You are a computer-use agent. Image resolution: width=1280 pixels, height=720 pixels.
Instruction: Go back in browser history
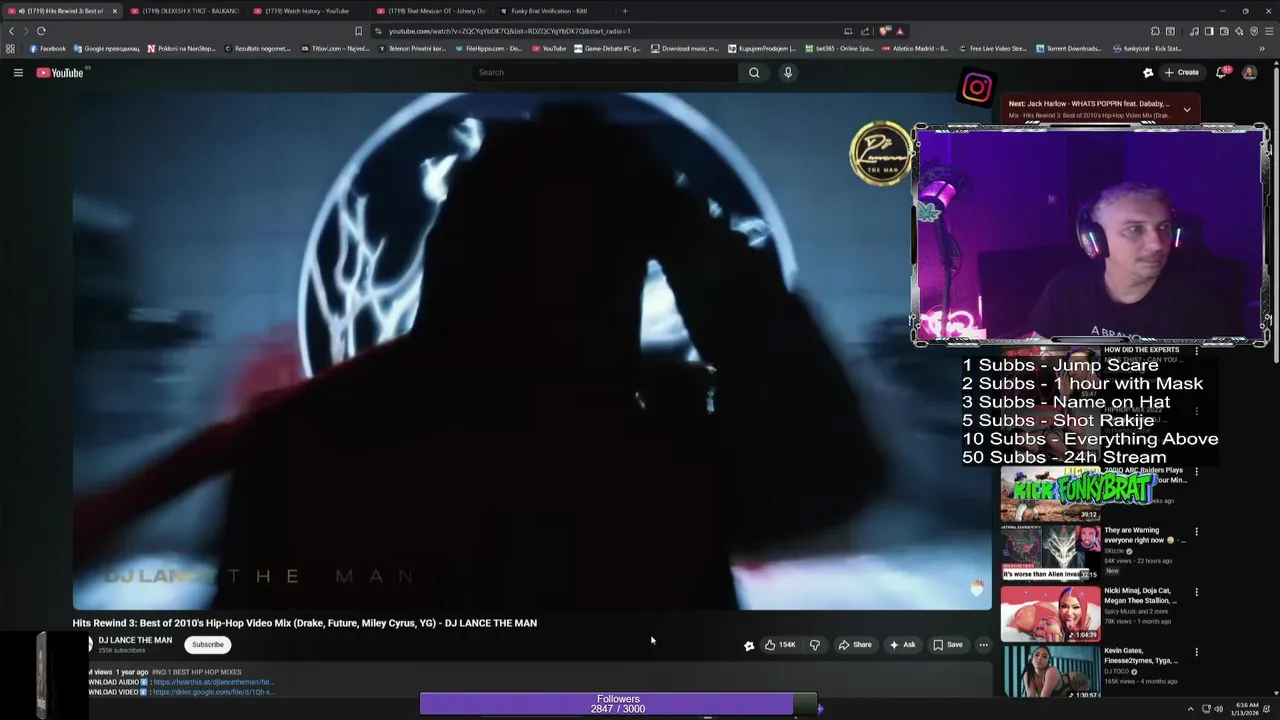[11, 31]
